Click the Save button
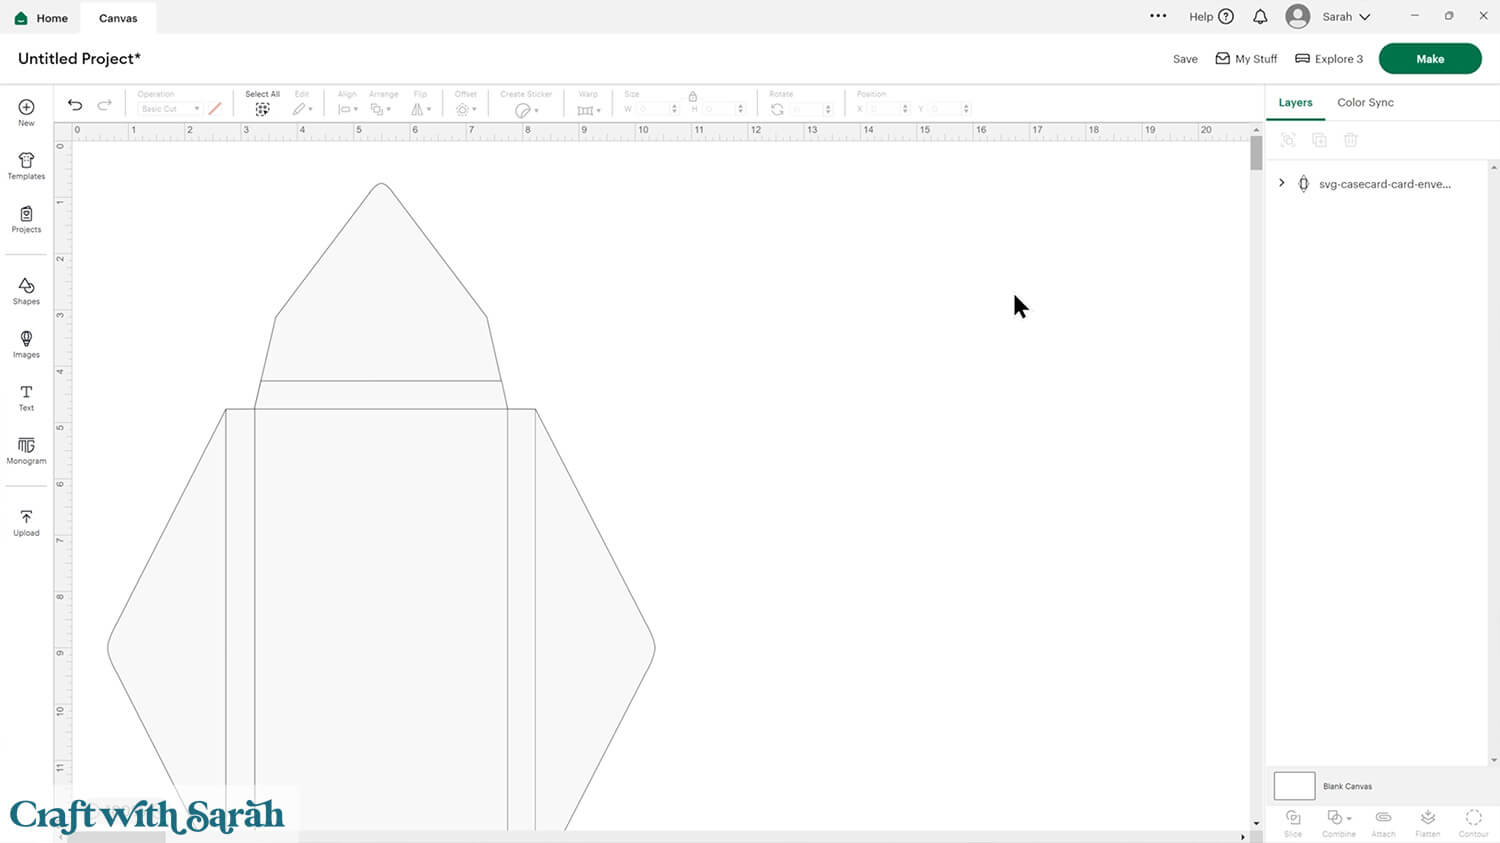 click(x=1185, y=59)
